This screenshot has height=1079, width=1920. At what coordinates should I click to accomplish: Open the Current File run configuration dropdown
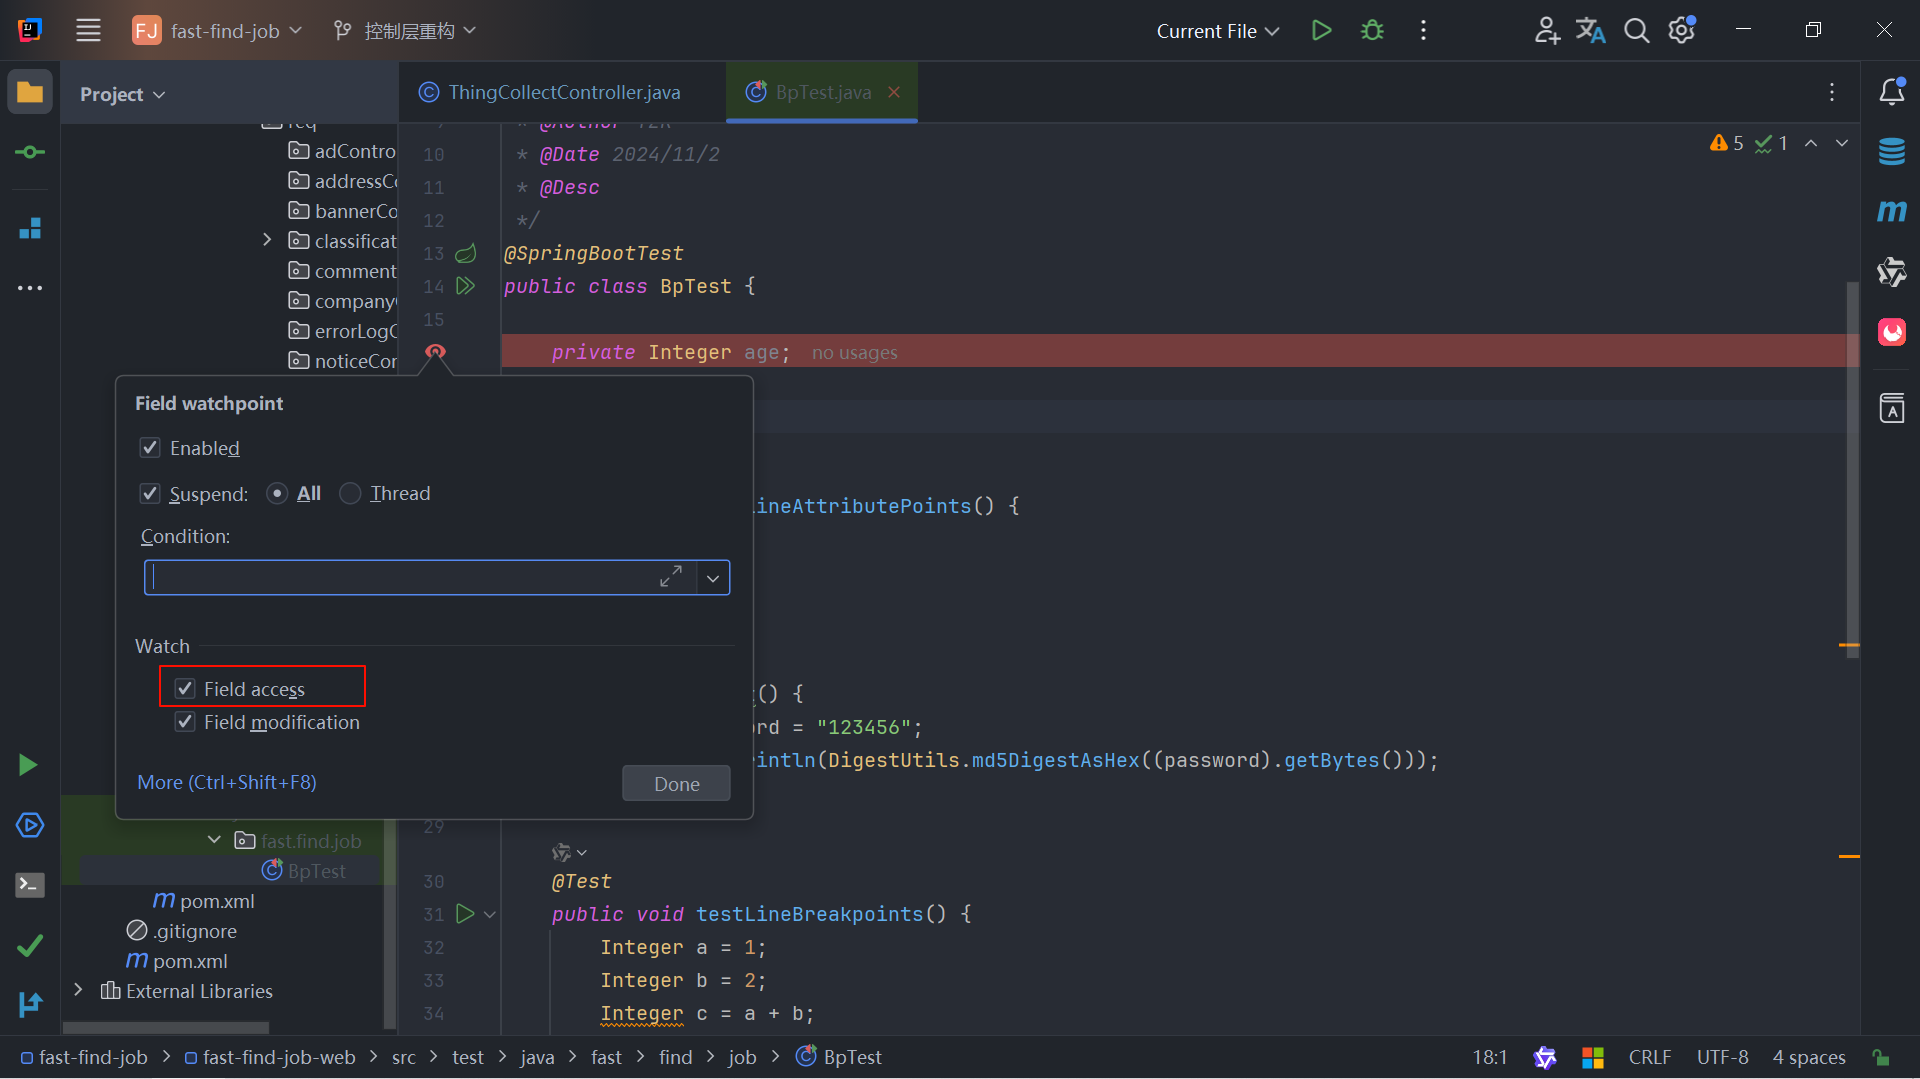(x=1217, y=30)
